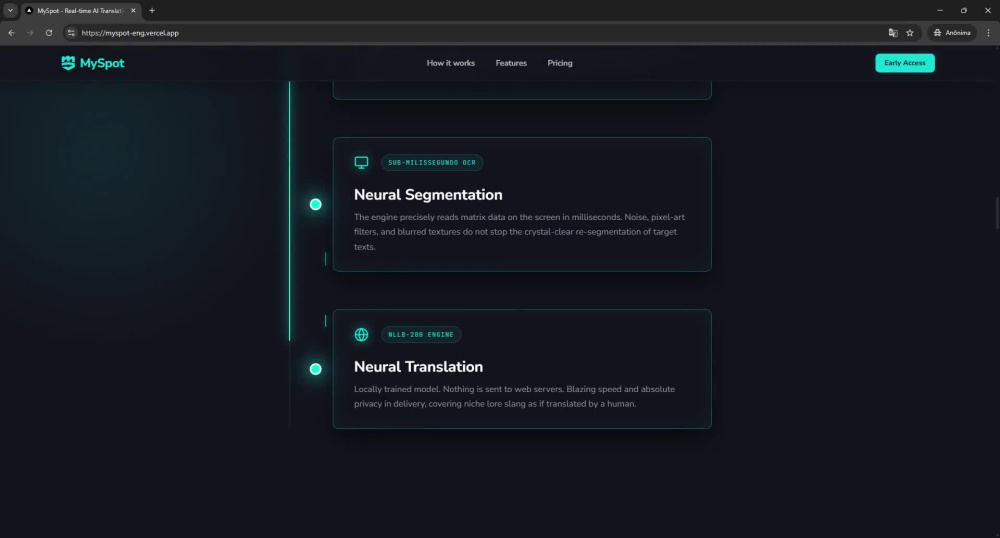Click the globe icon in Neural Translation card

[362, 335]
